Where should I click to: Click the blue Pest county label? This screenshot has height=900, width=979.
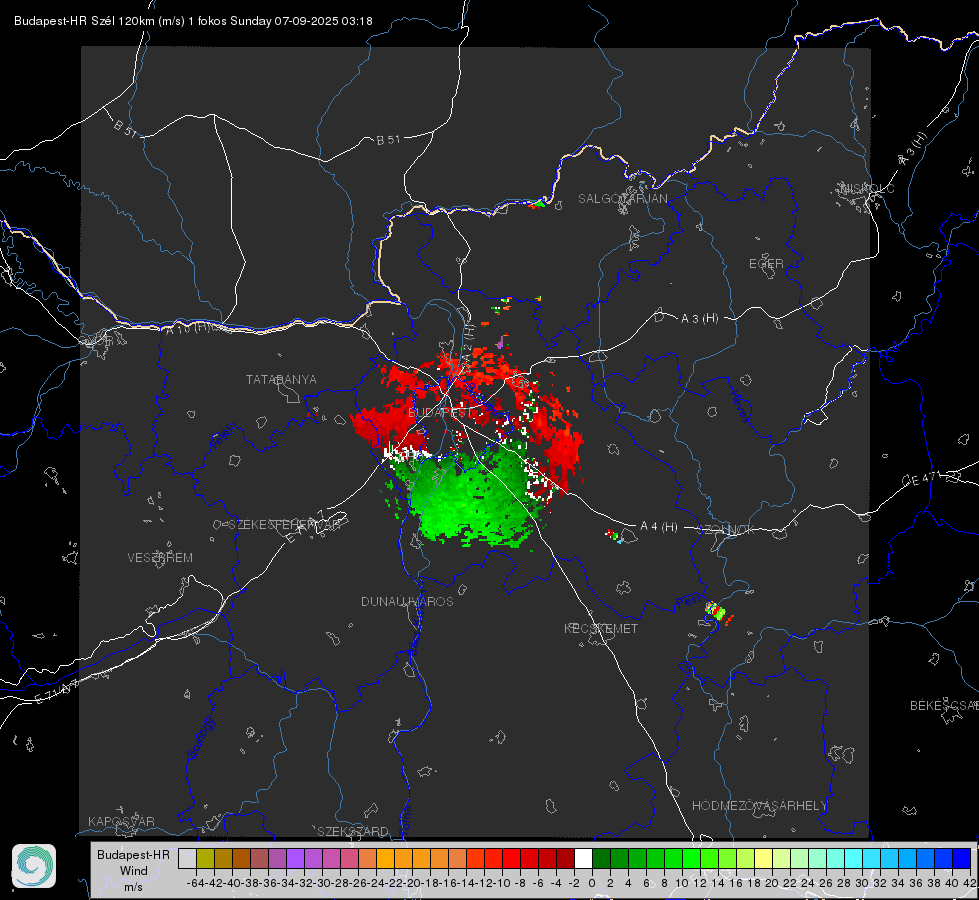tap(688, 601)
